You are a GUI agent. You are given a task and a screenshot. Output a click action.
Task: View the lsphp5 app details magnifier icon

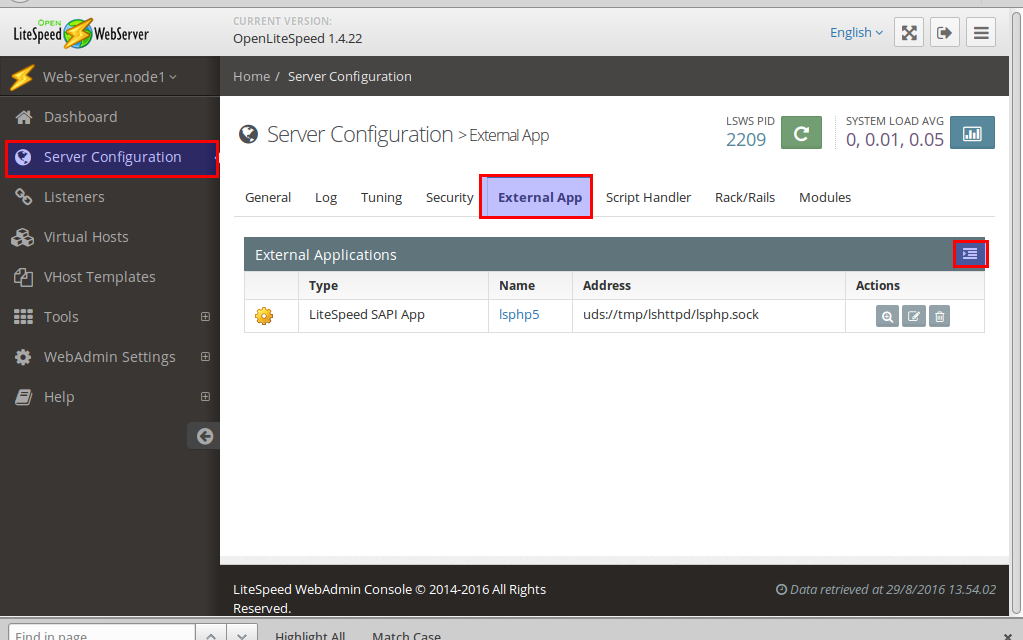tap(887, 316)
